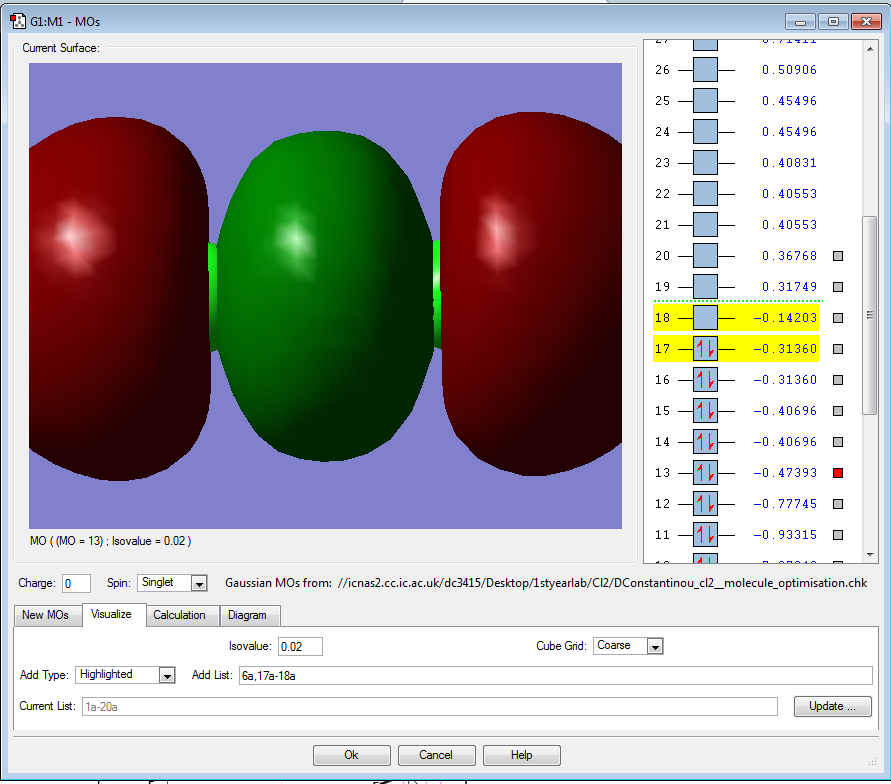Click the occupied orbital icon for MO 11
This screenshot has height=784, width=891.
705,535
